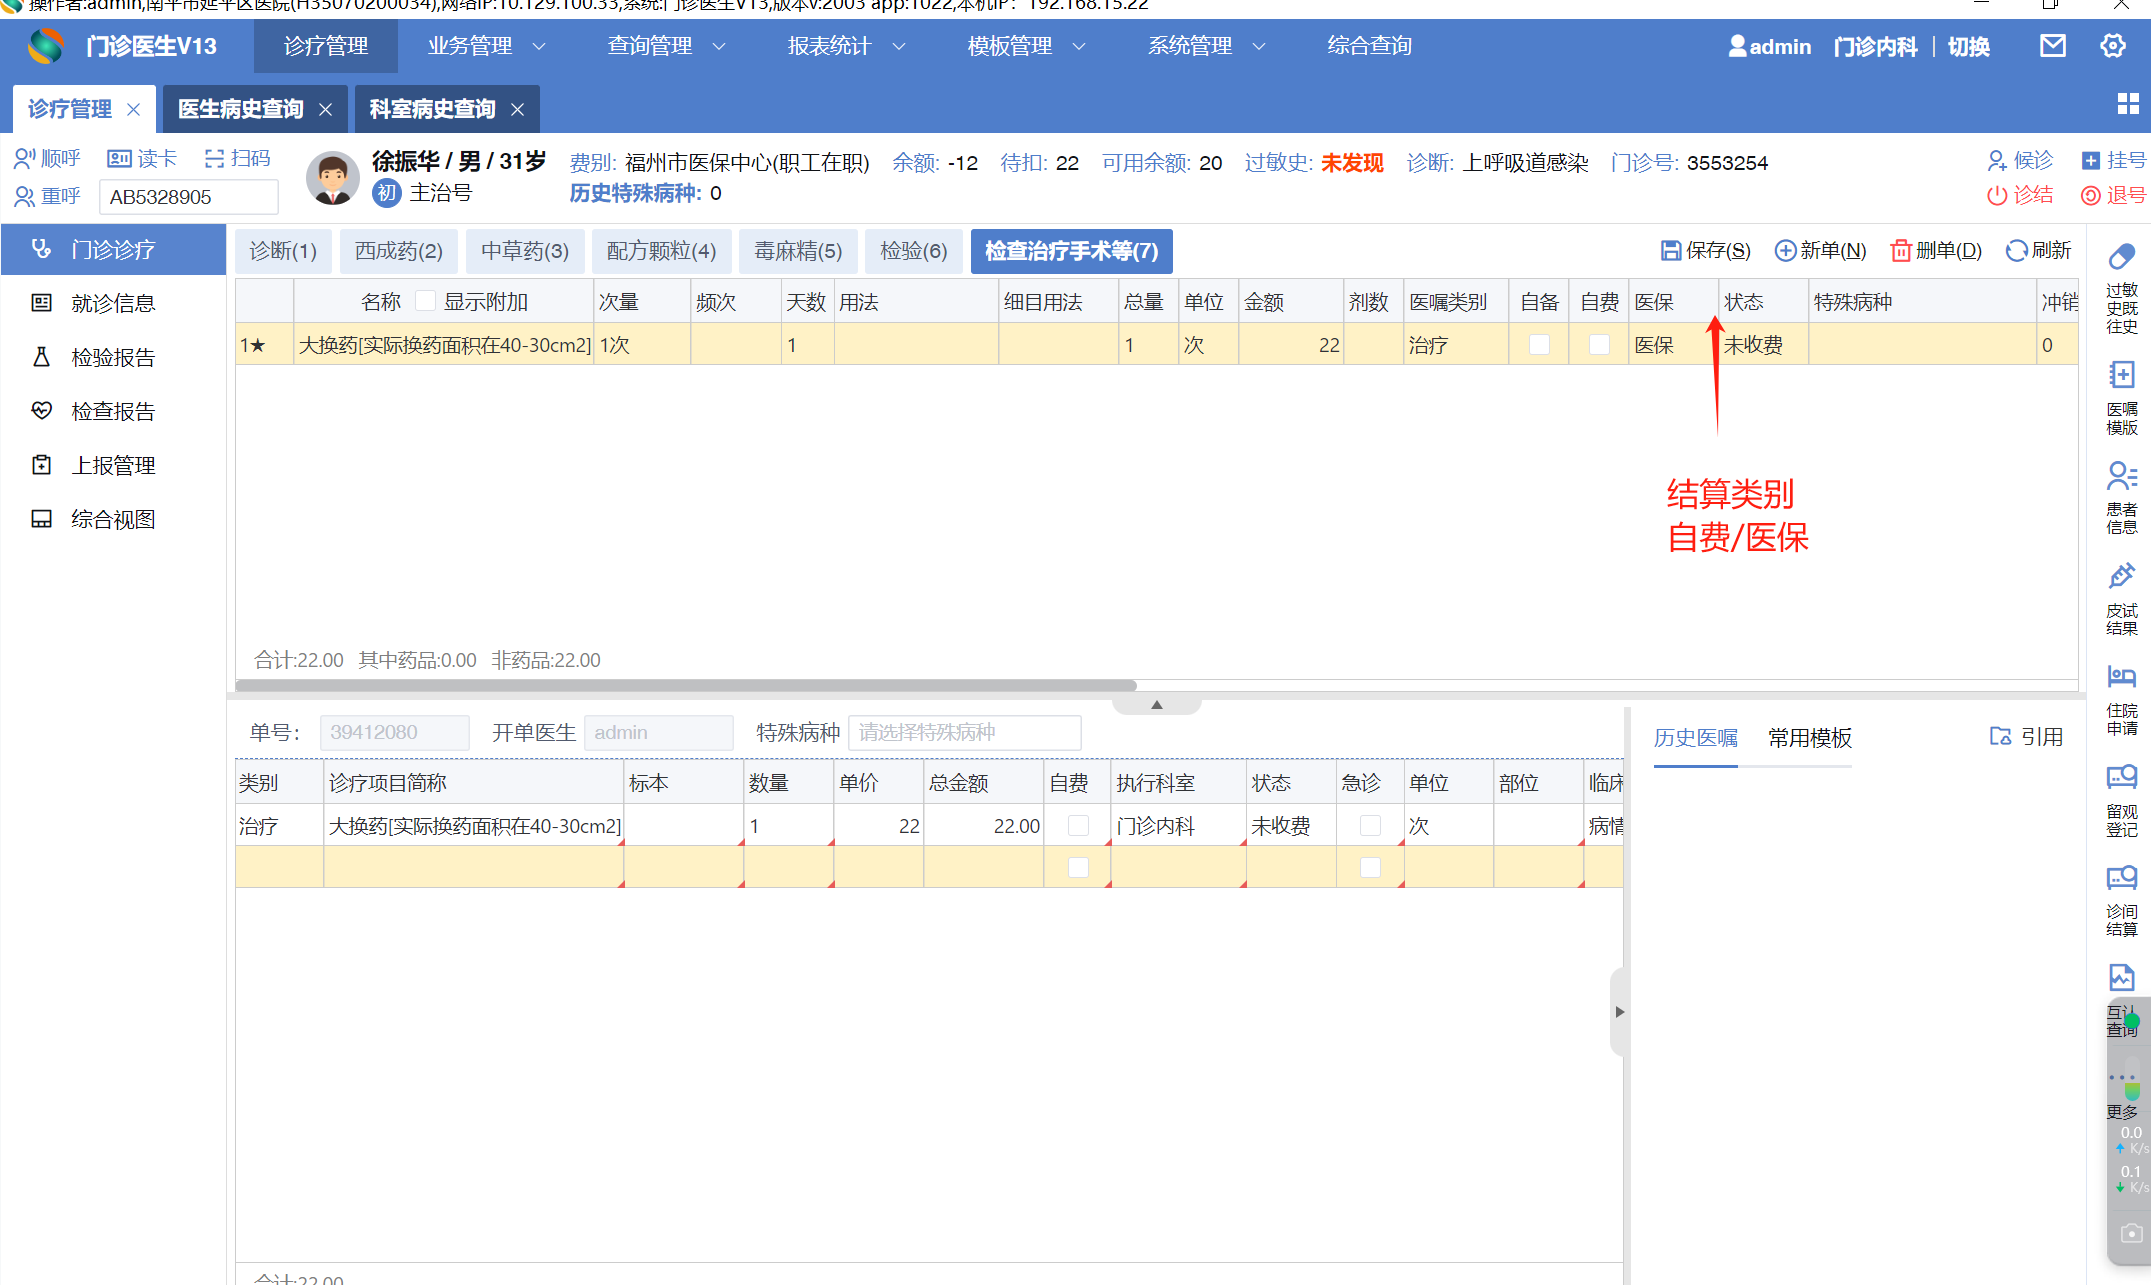Check 急诊 box in 大换药 detail row
The height and width of the screenshot is (1285, 2151).
pos(1370,826)
